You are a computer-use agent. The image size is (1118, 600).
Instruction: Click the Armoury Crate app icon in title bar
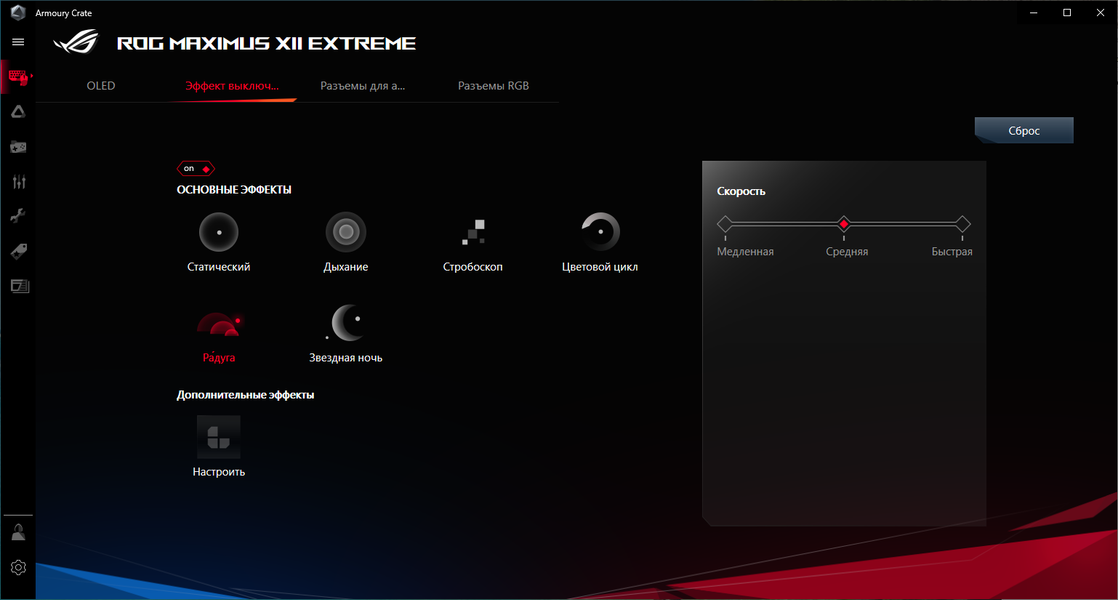pos(18,12)
